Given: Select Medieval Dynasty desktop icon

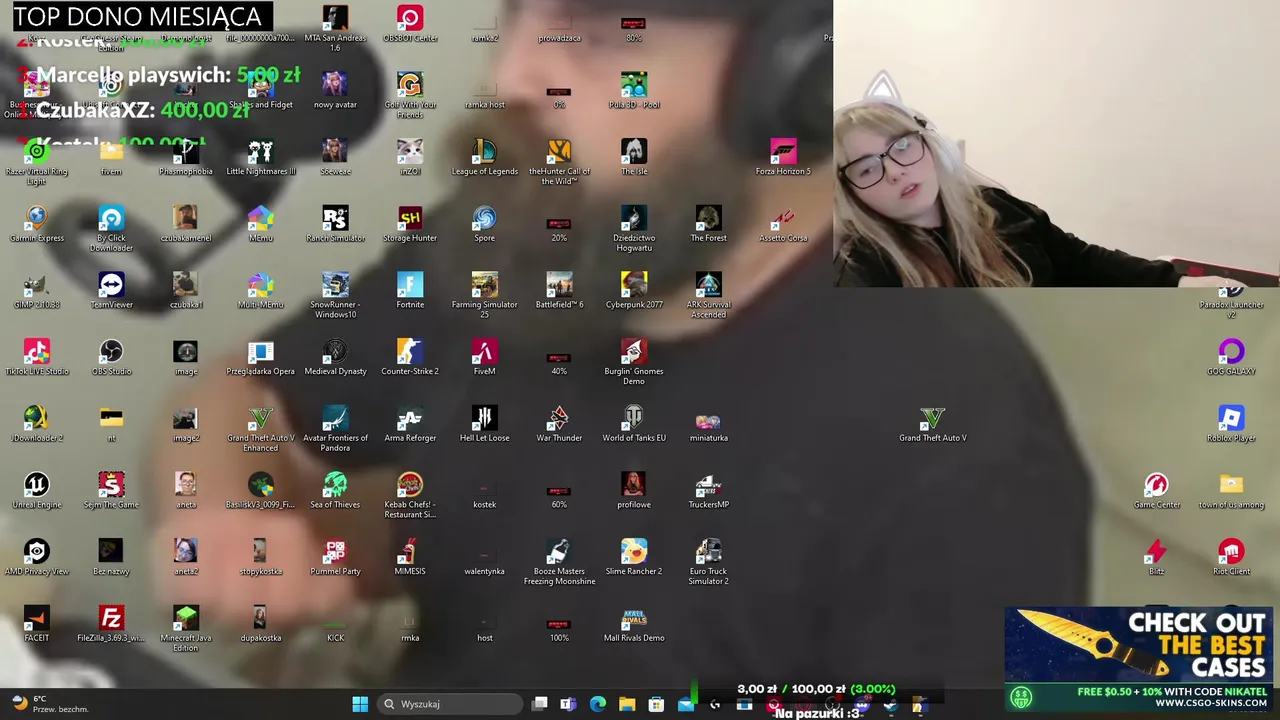Looking at the screenshot, I should pyautogui.click(x=335, y=357).
